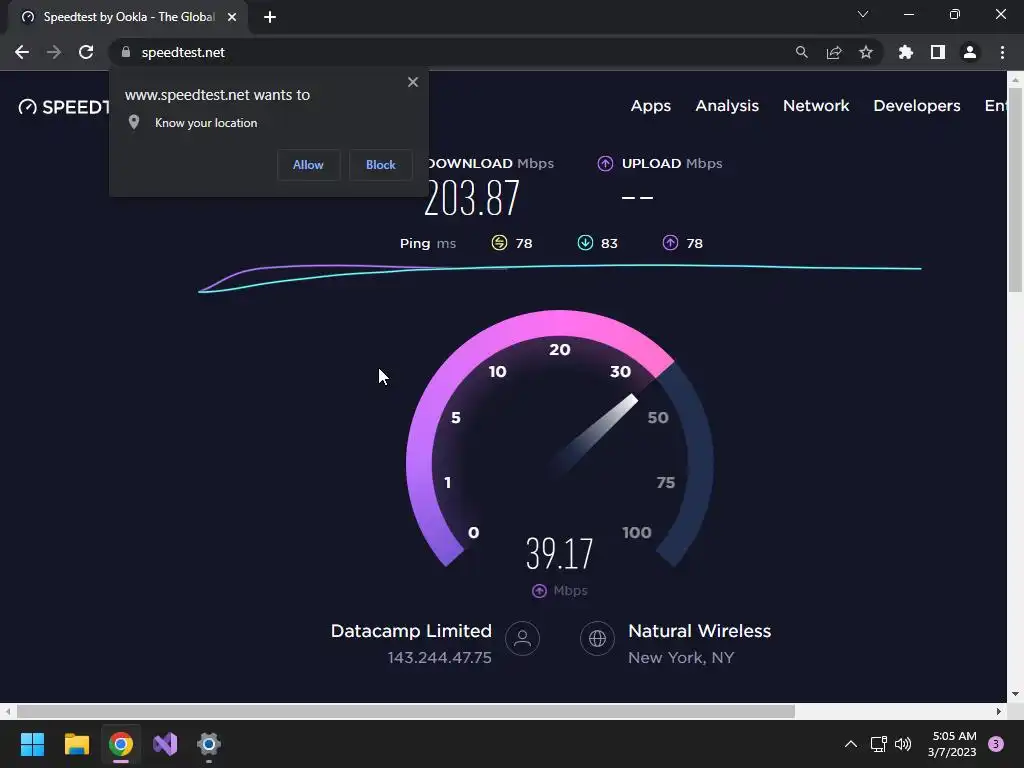Click the Speedtest logo
This screenshot has width=1024, height=768.
63,107
